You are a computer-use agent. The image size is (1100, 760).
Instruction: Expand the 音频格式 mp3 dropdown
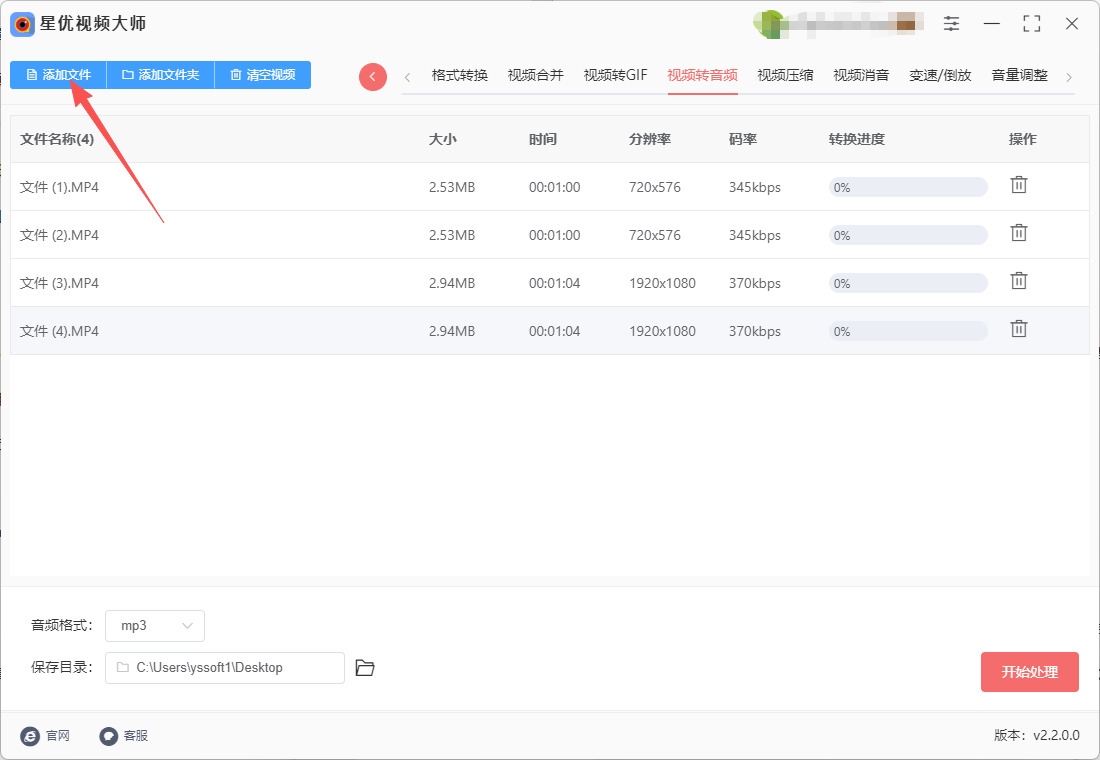pyautogui.click(x=155, y=626)
